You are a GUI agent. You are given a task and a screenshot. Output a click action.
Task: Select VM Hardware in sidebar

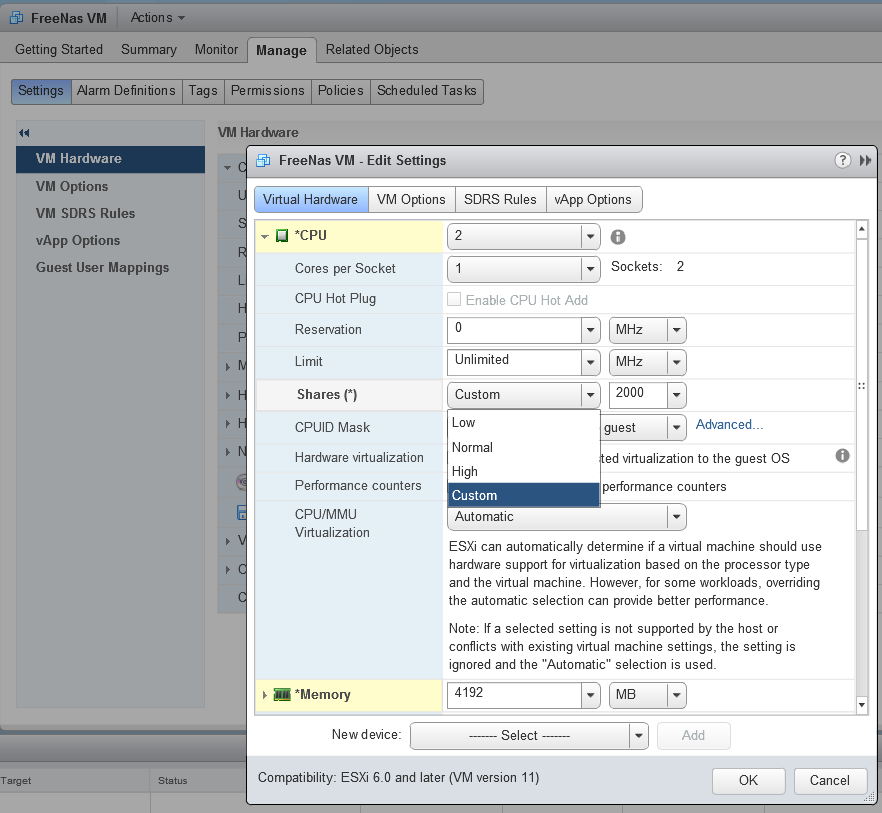[110, 159]
